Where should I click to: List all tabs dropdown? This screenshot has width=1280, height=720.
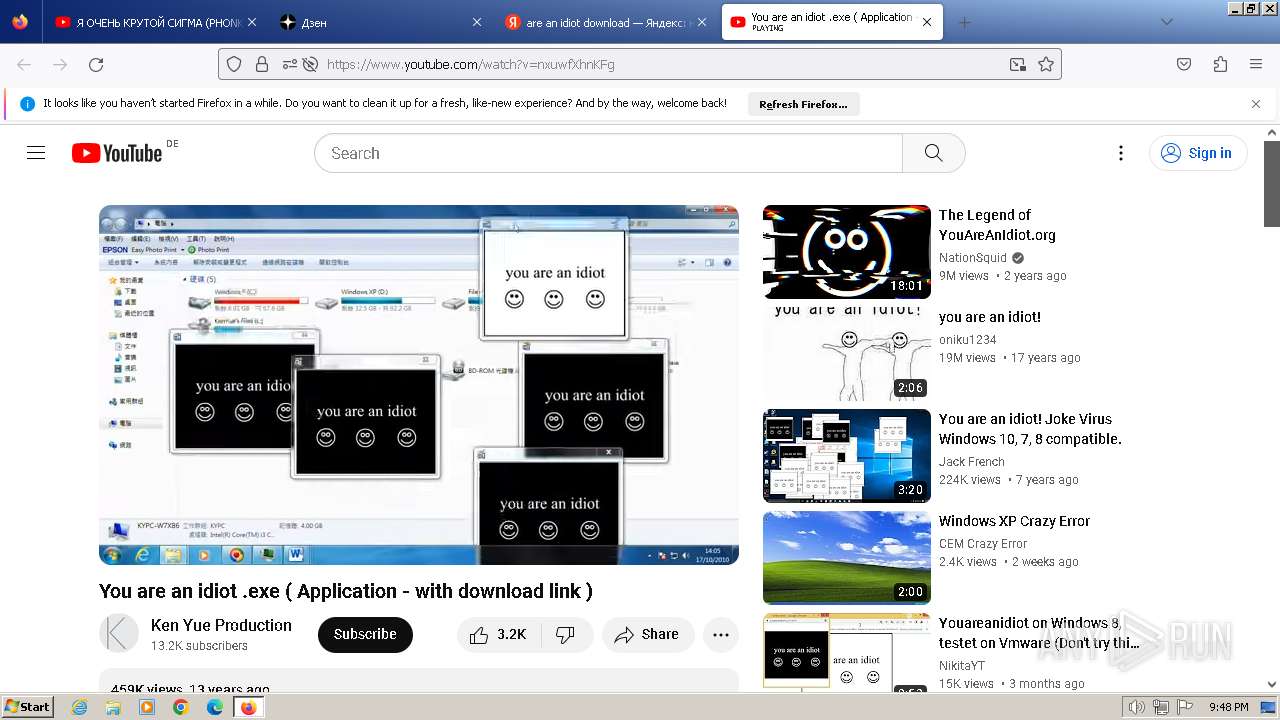tap(1166, 22)
